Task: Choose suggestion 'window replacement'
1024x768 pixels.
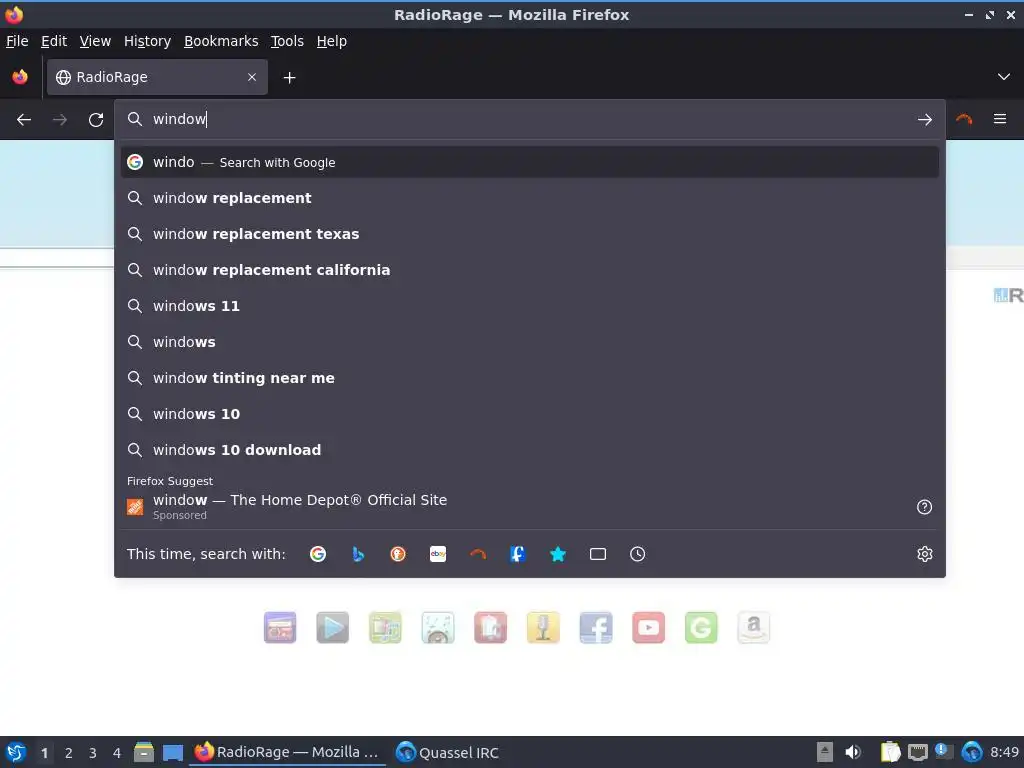Action: point(530,198)
